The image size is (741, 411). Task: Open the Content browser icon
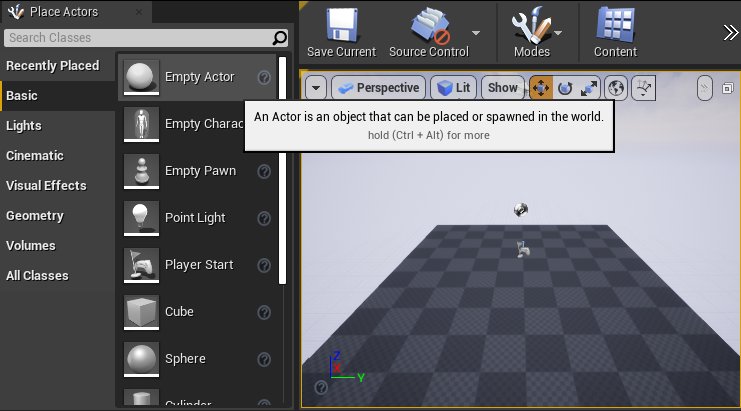point(615,24)
